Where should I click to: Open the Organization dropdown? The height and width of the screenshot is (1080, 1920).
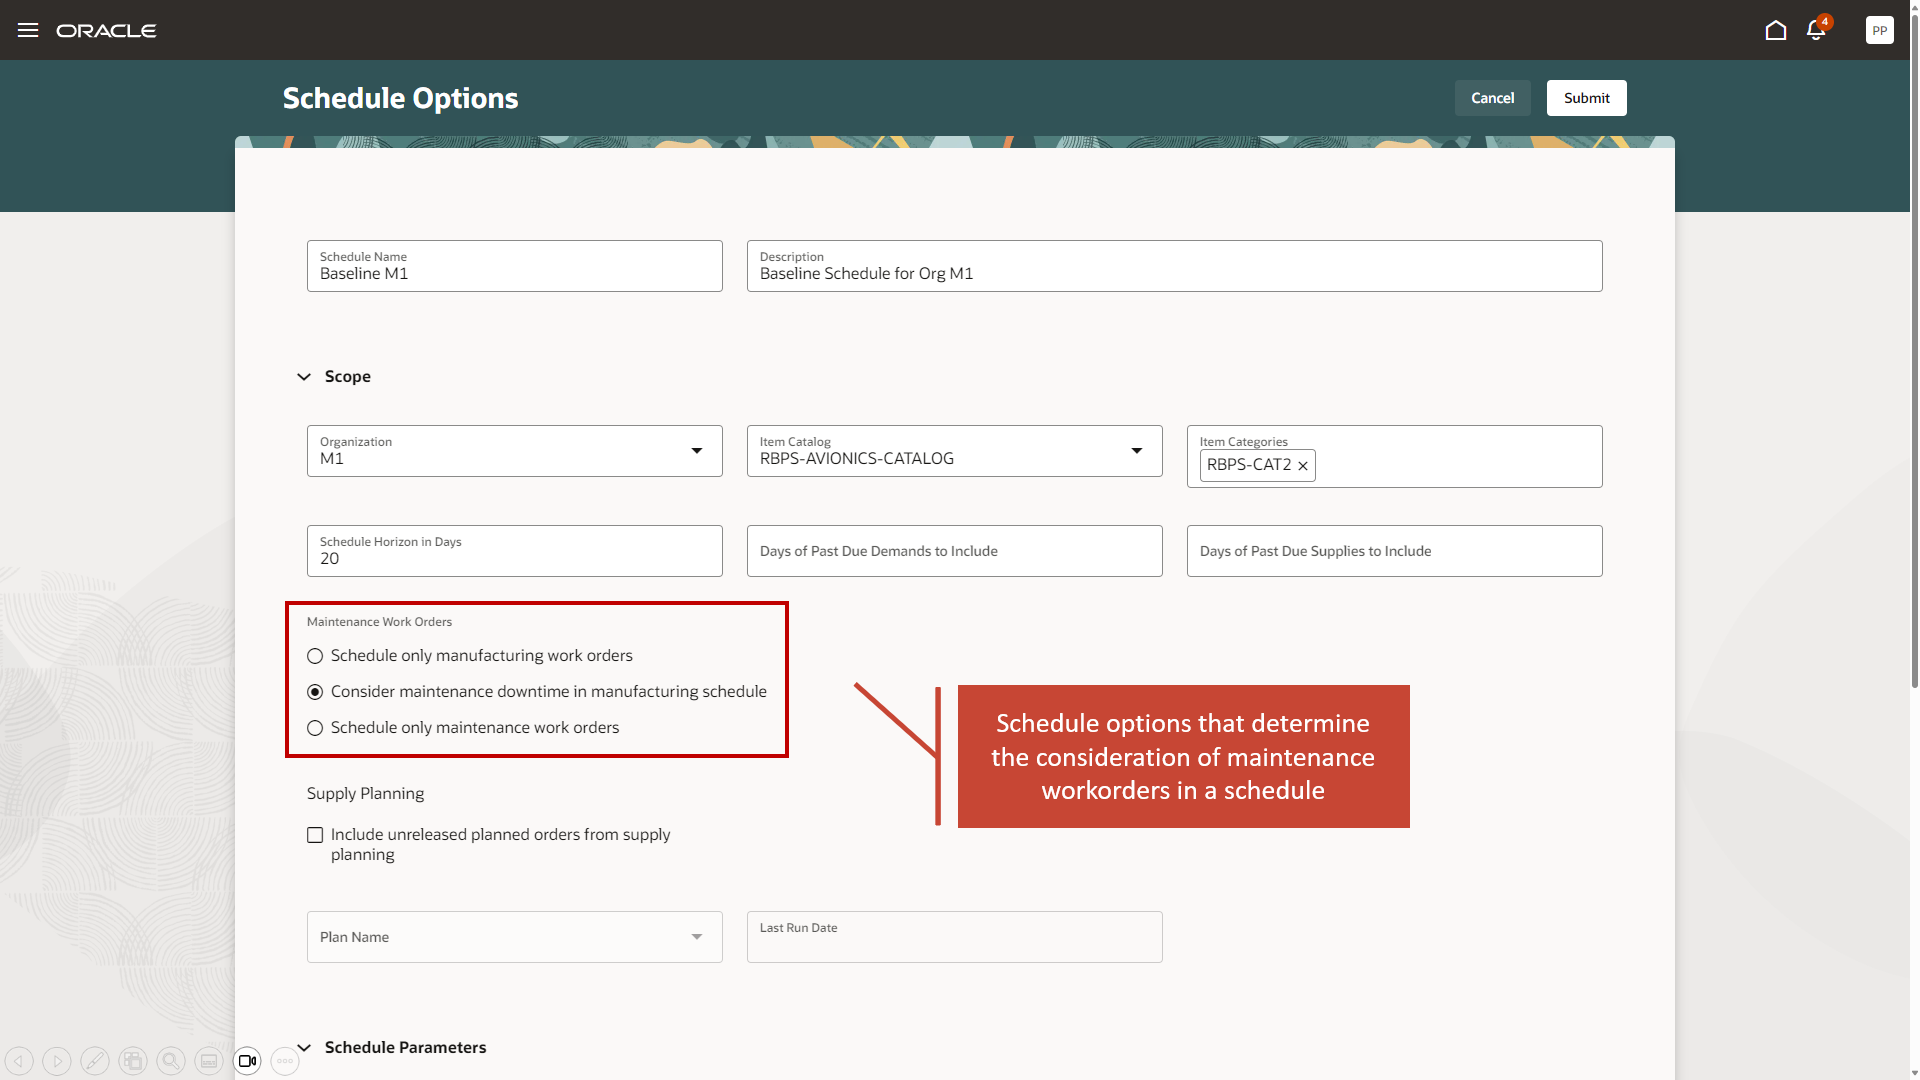(x=697, y=451)
